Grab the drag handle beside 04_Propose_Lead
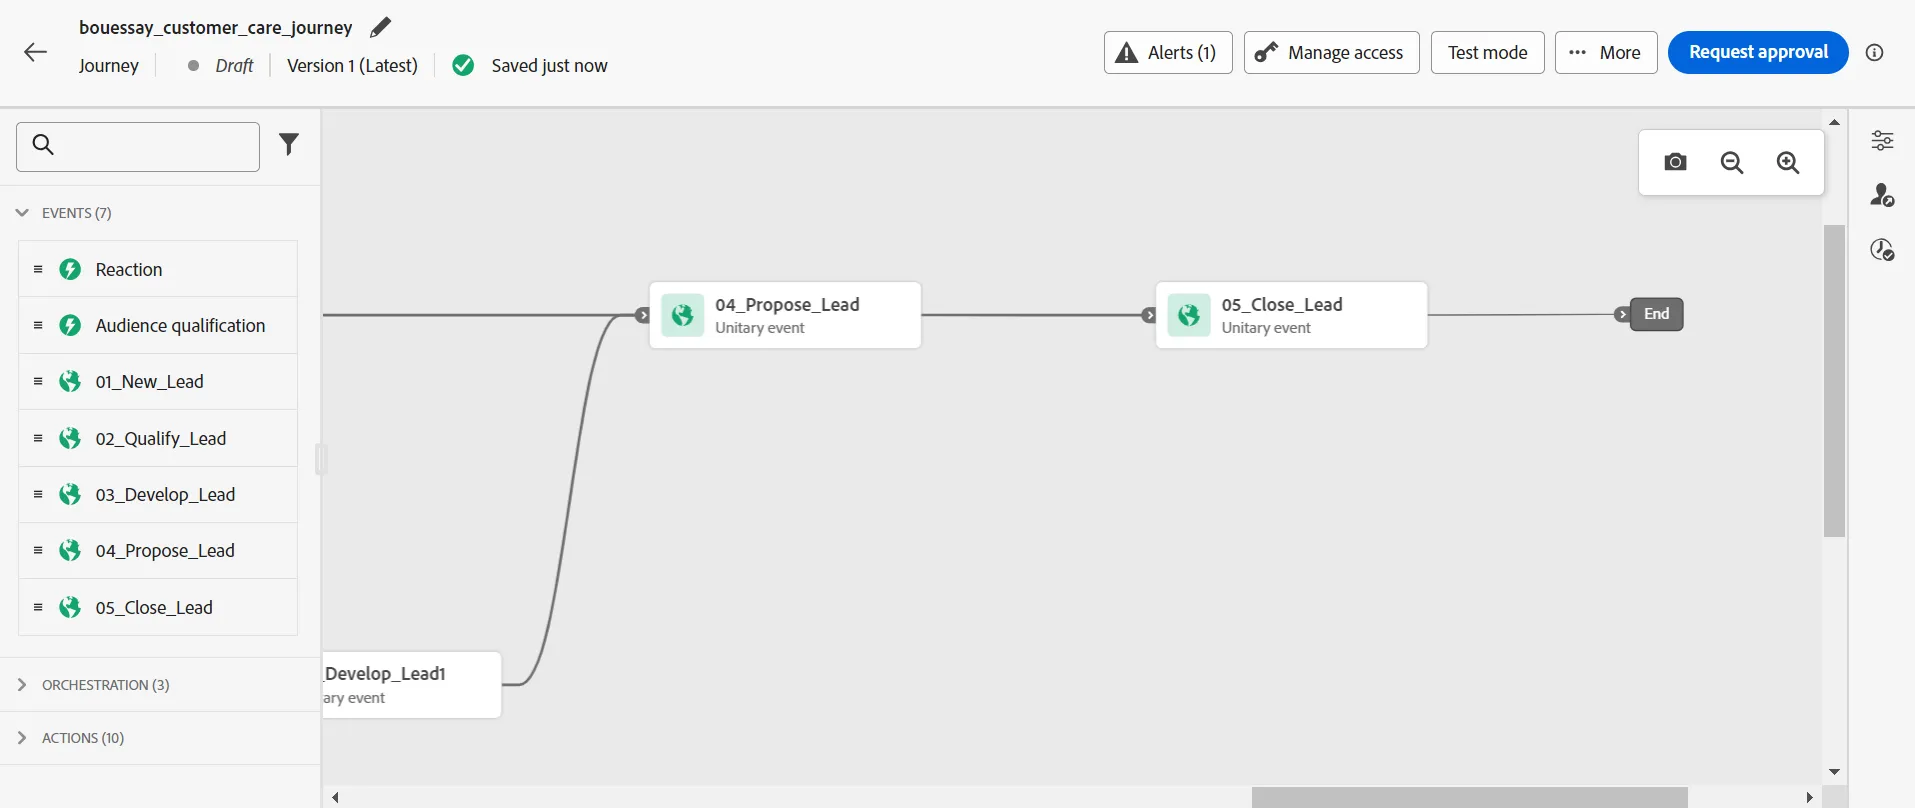Viewport: 1915px width, 808px height. (38, 550)
